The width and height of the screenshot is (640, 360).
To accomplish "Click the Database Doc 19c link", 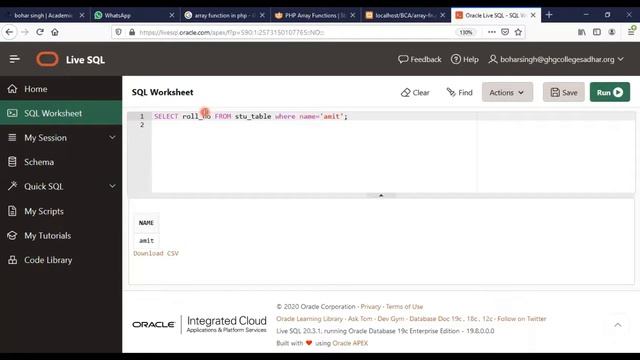I will (x=436, y=319).
